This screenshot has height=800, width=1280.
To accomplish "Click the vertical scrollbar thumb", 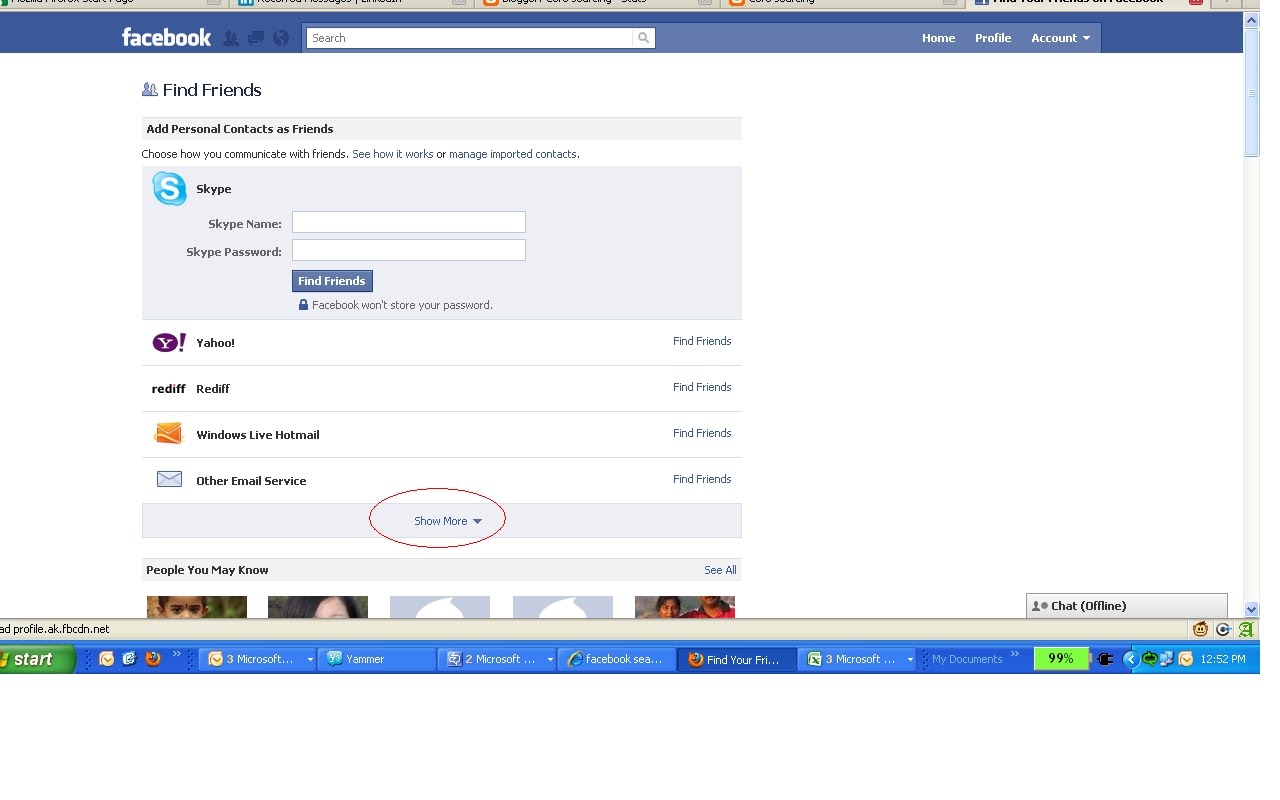I will (x=1252, y=92).
